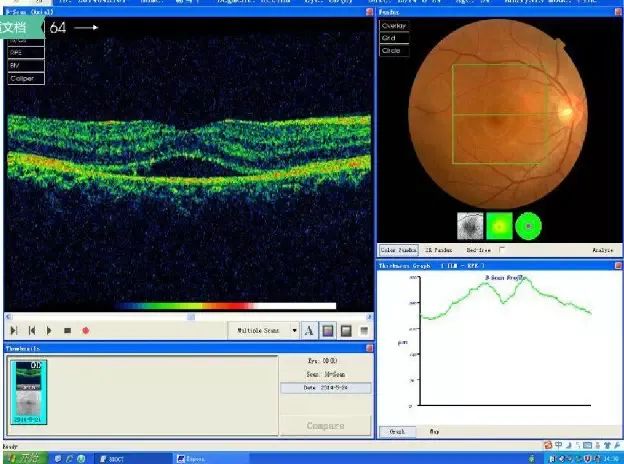Open the Windows Start menu

[25, 458]
